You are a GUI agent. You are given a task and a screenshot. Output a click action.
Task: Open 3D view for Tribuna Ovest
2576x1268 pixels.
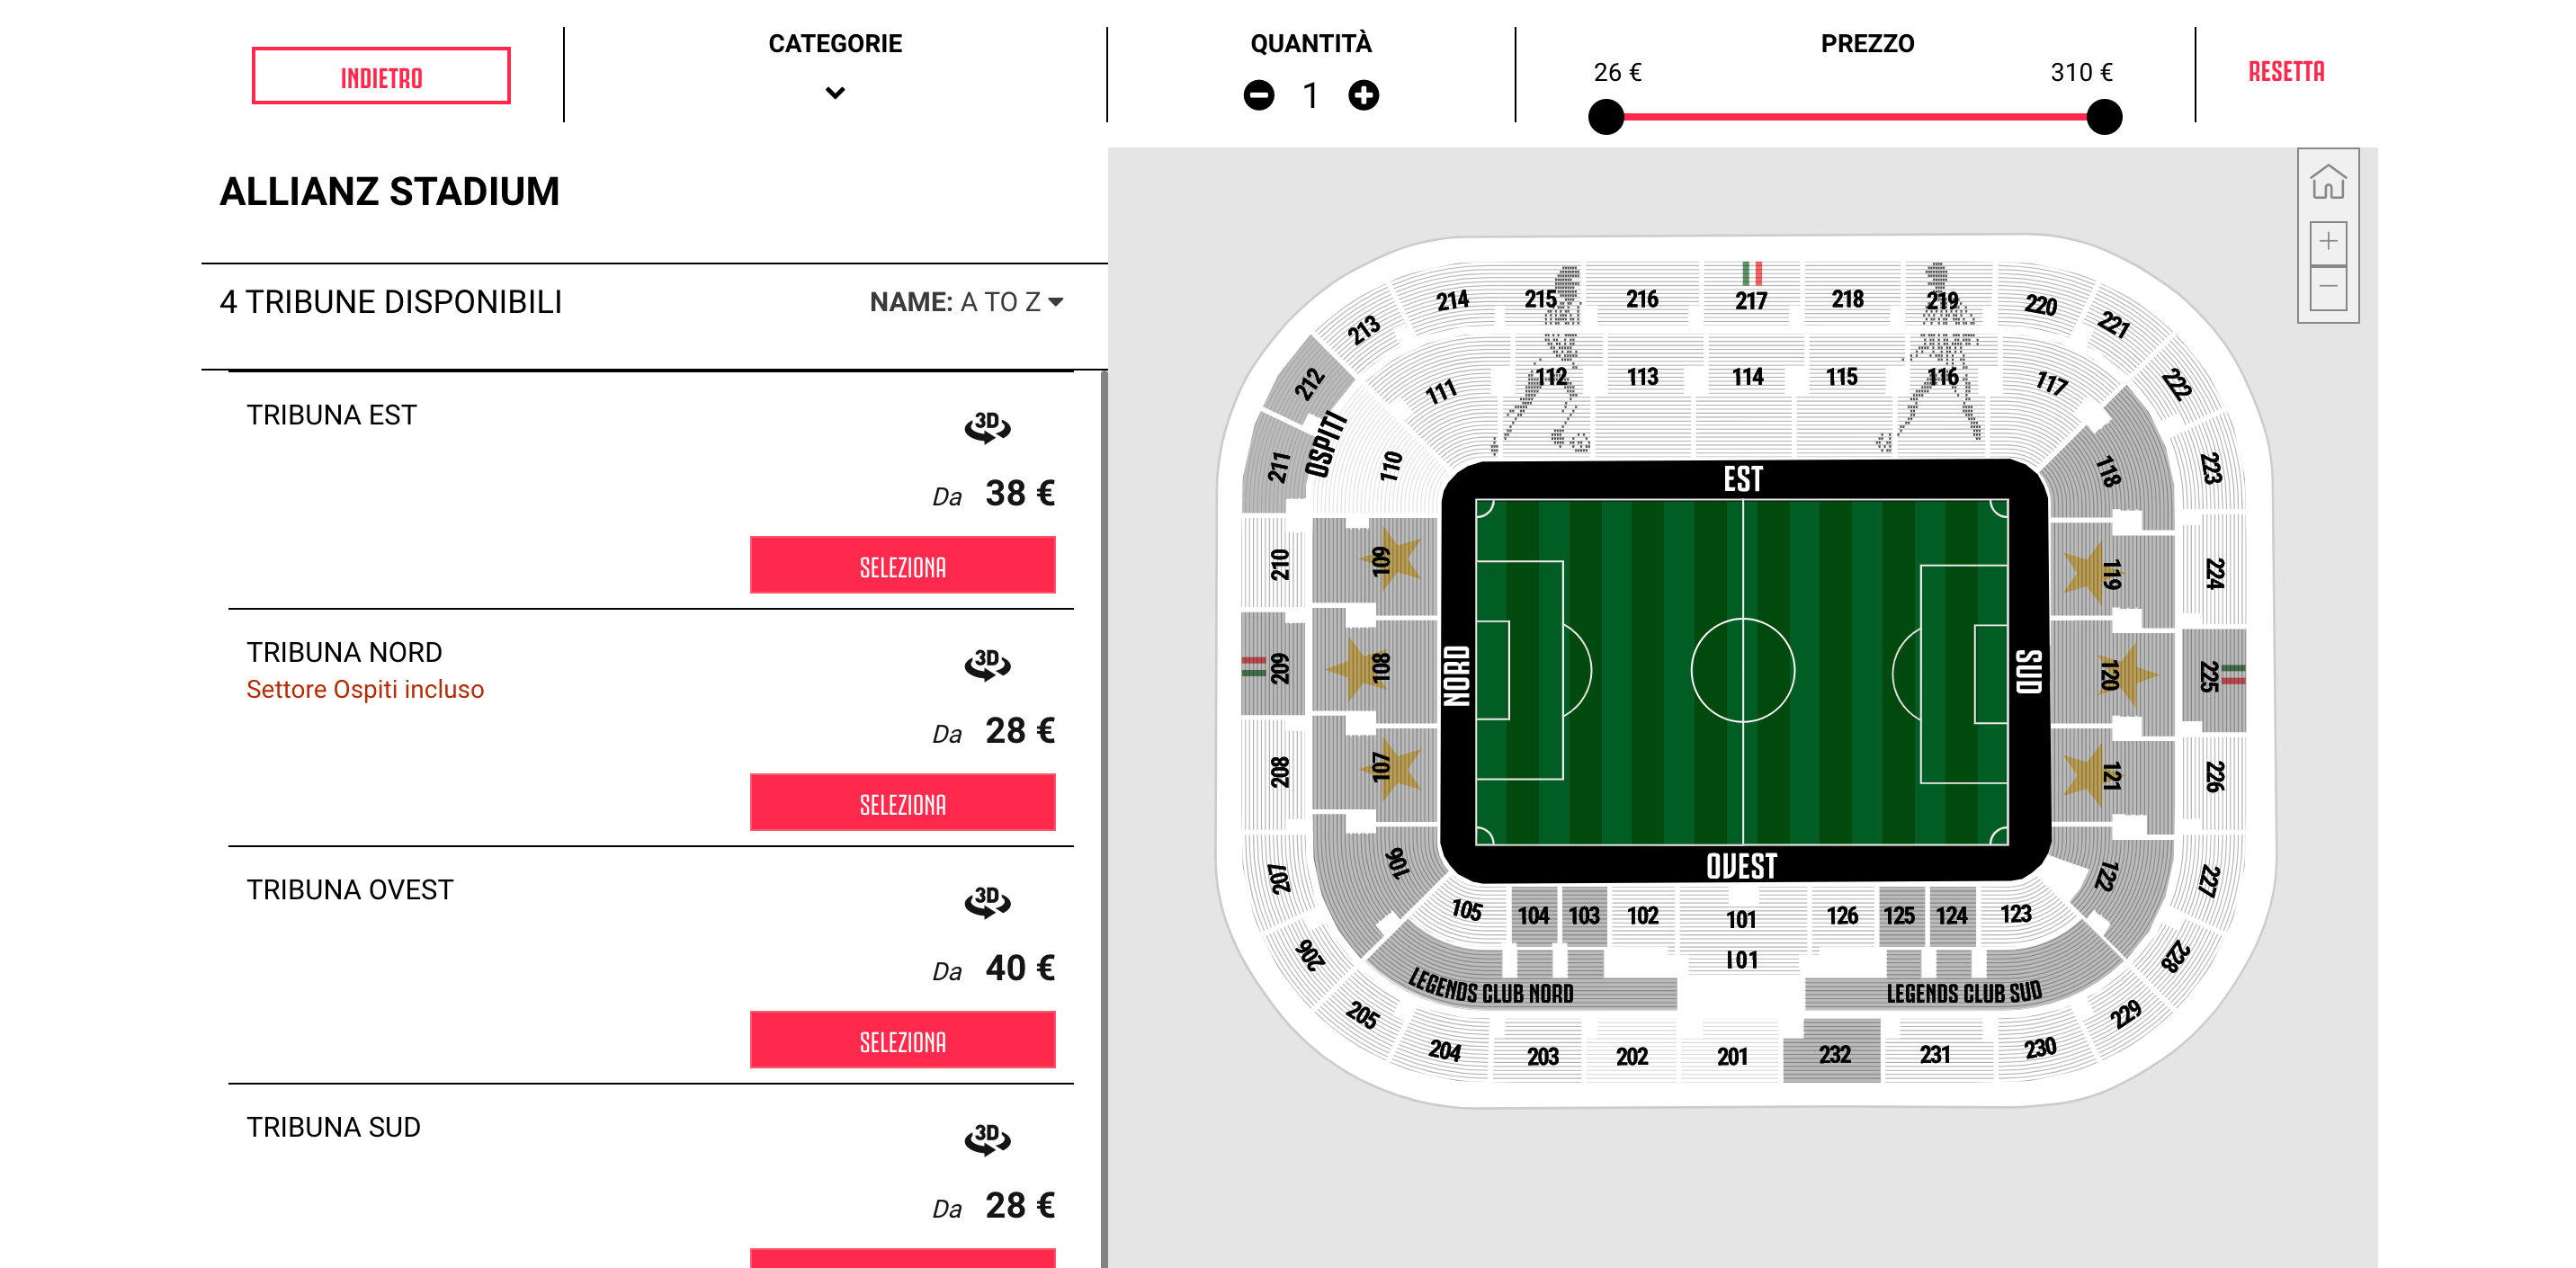tap(987, 901)
